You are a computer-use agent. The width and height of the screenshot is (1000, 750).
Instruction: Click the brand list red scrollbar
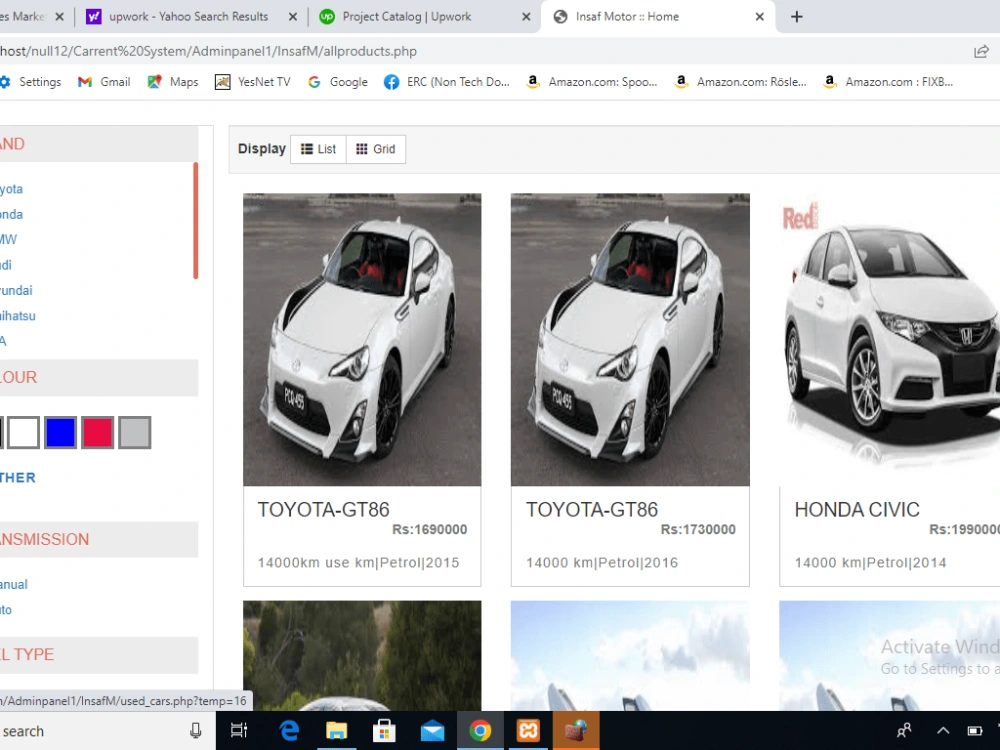coord(196,221)
